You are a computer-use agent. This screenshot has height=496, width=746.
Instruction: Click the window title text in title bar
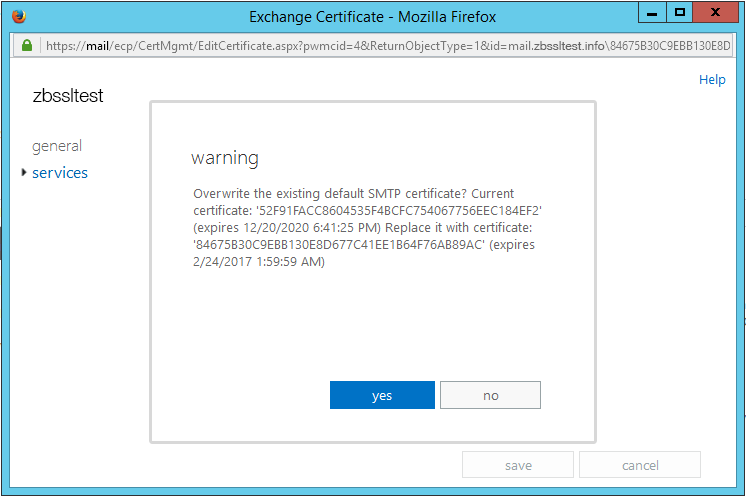click(372, 16)
